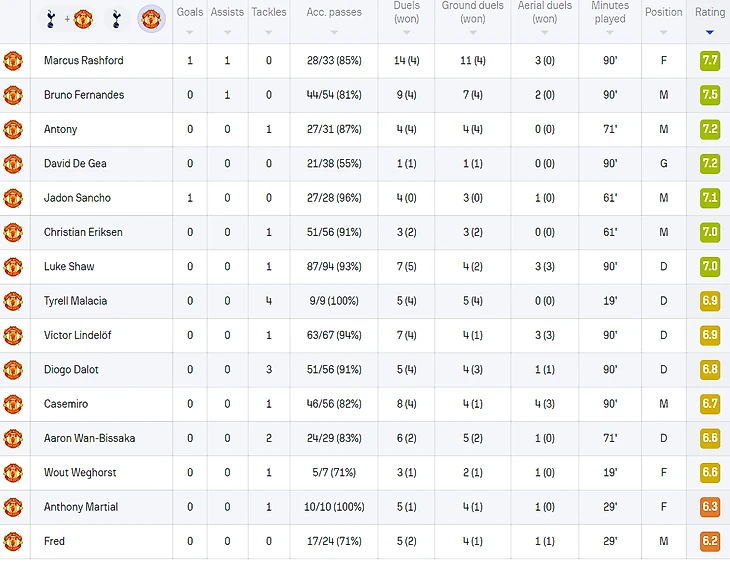Click Anthony Martial's club crest
The image size is (730, 563).
[13, 507]
